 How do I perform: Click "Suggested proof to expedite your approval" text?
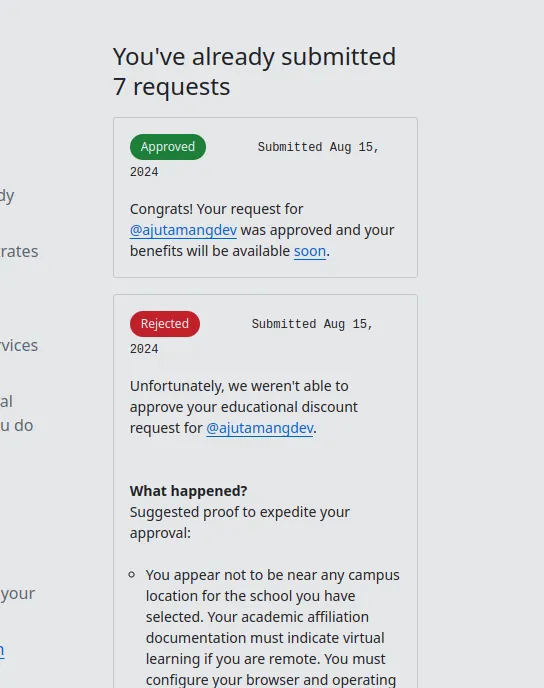240,523
